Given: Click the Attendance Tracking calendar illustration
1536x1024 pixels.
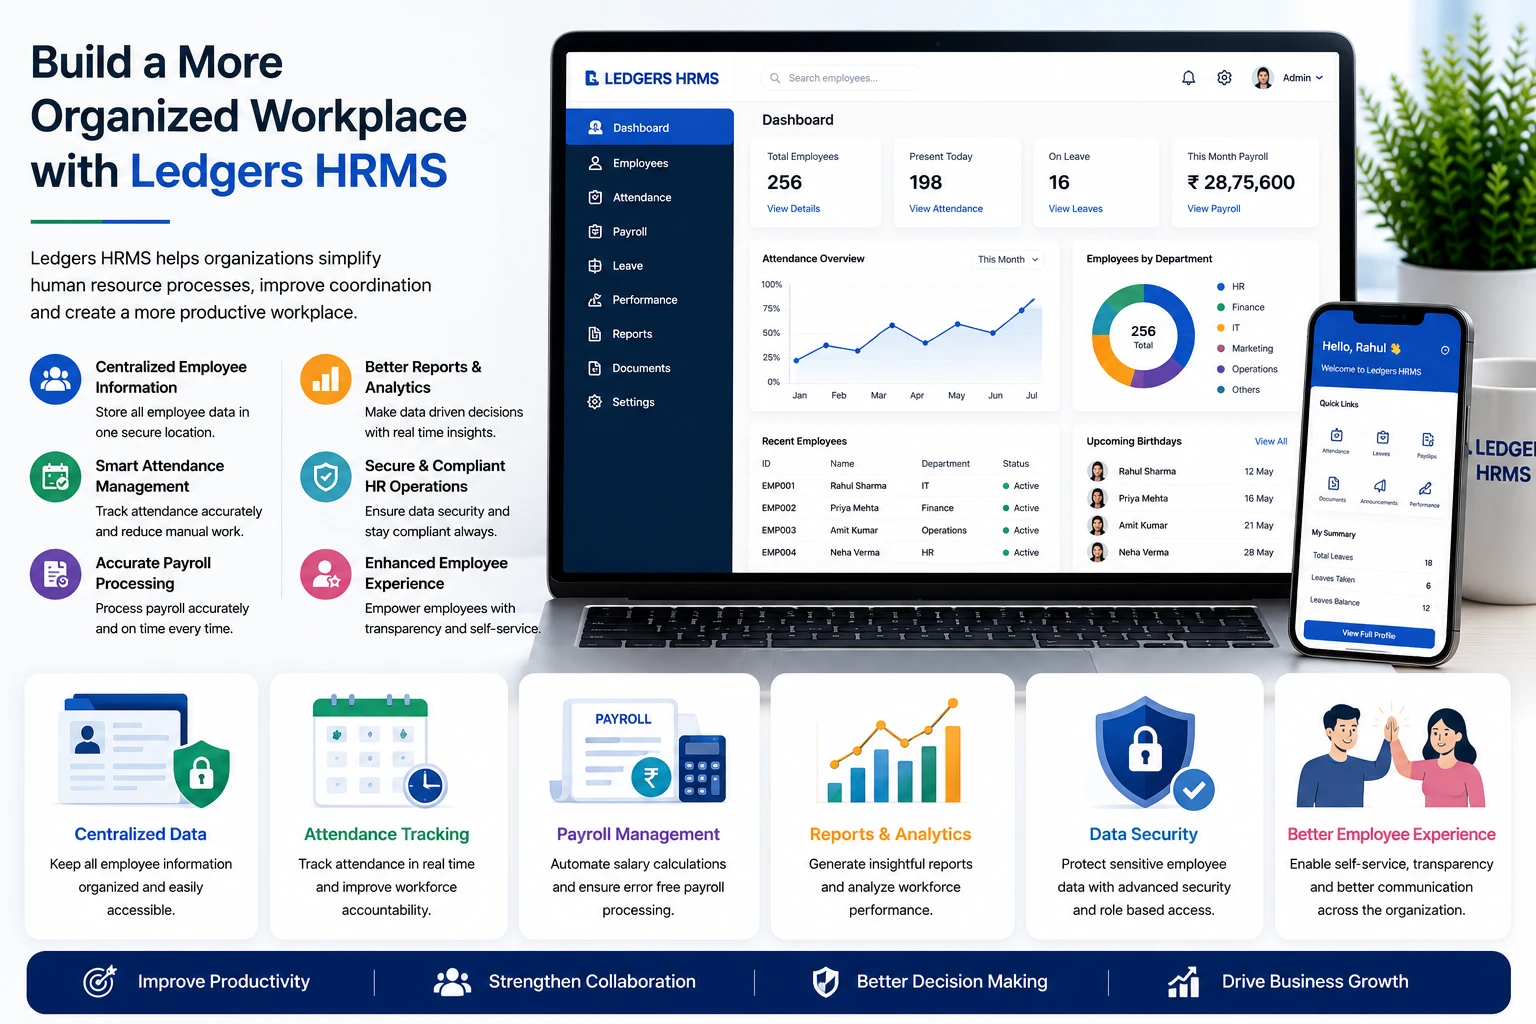Looking at the screenshot, I should click(380, 752).
